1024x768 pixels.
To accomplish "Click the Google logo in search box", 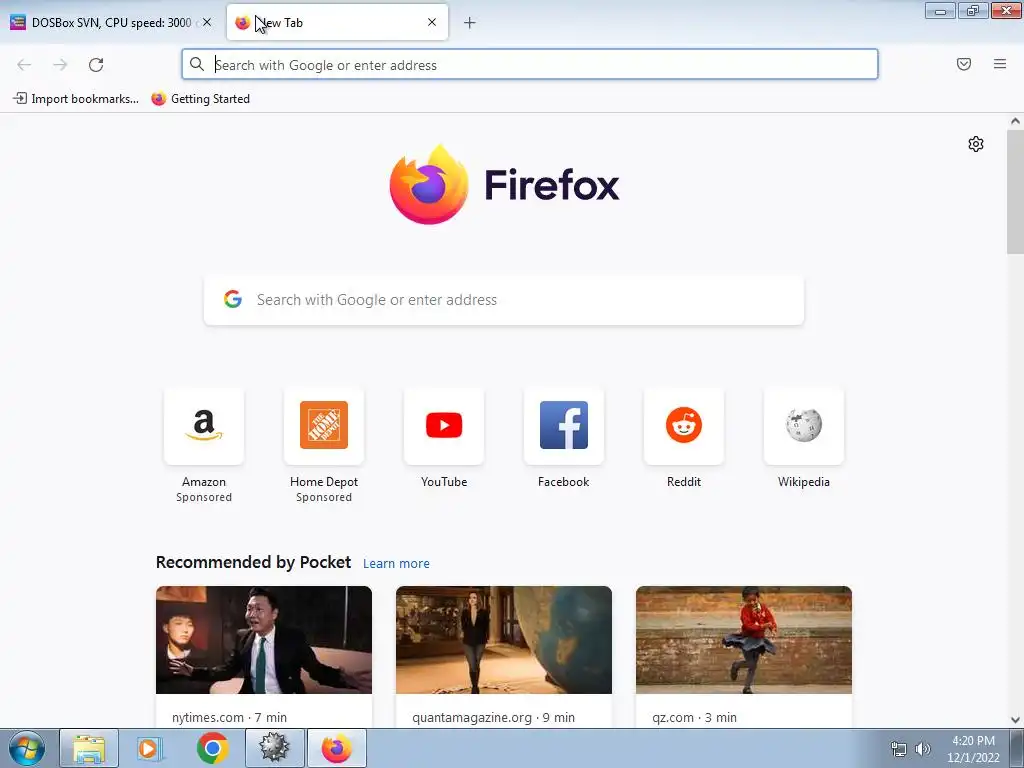I will [233, 299].
